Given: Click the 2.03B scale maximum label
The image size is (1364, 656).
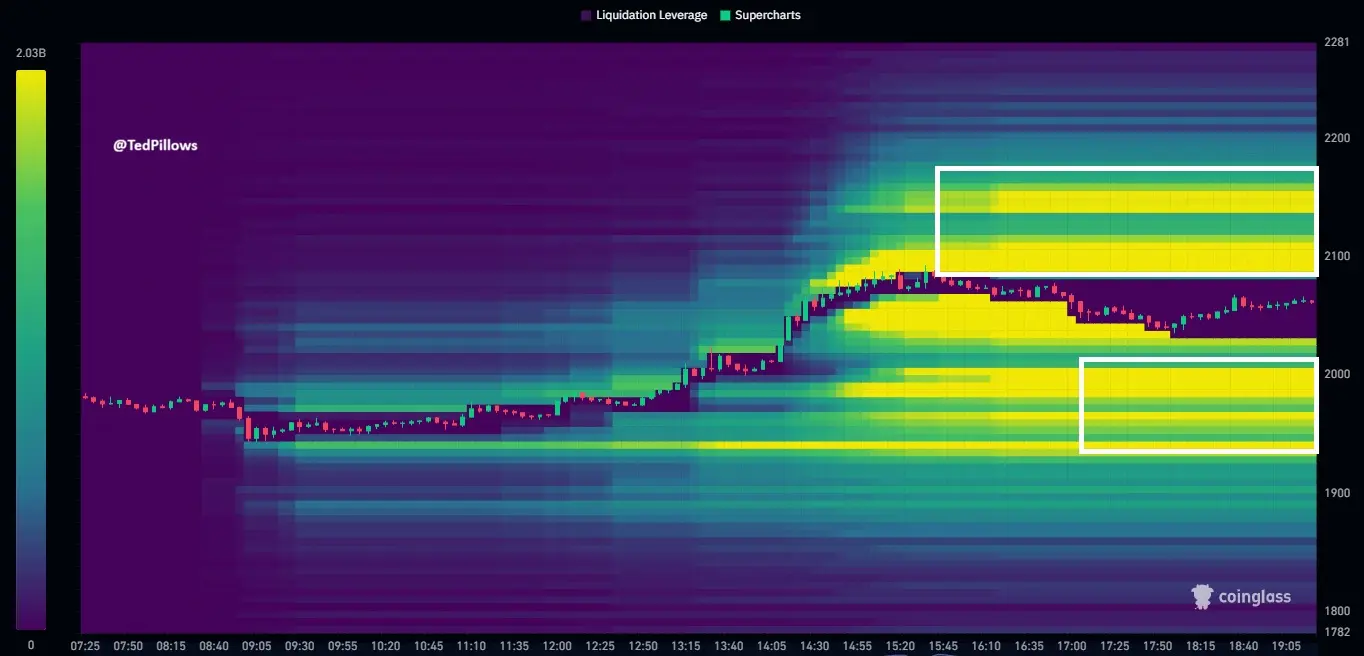Looking at the screenshot, I should coord(31,53).
